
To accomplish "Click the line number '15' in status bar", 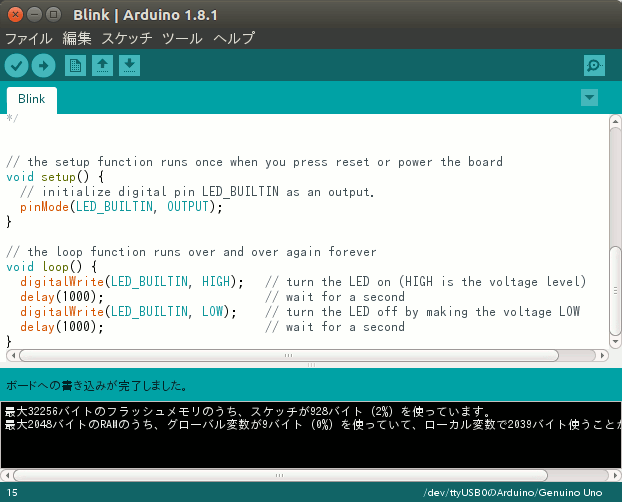I will point(12,492).
